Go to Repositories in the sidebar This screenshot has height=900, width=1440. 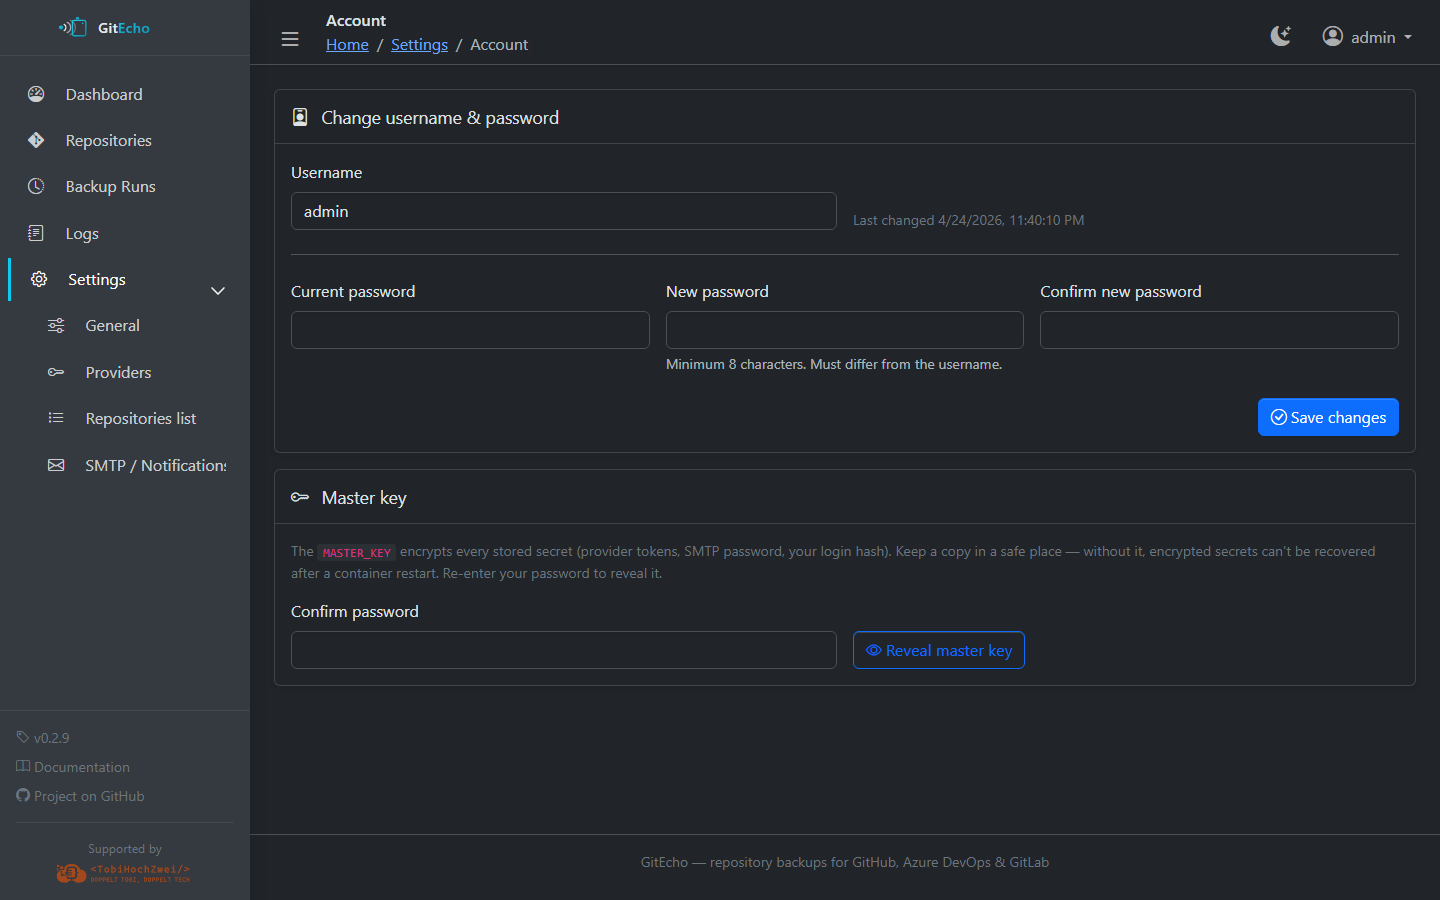click(108, 141)
